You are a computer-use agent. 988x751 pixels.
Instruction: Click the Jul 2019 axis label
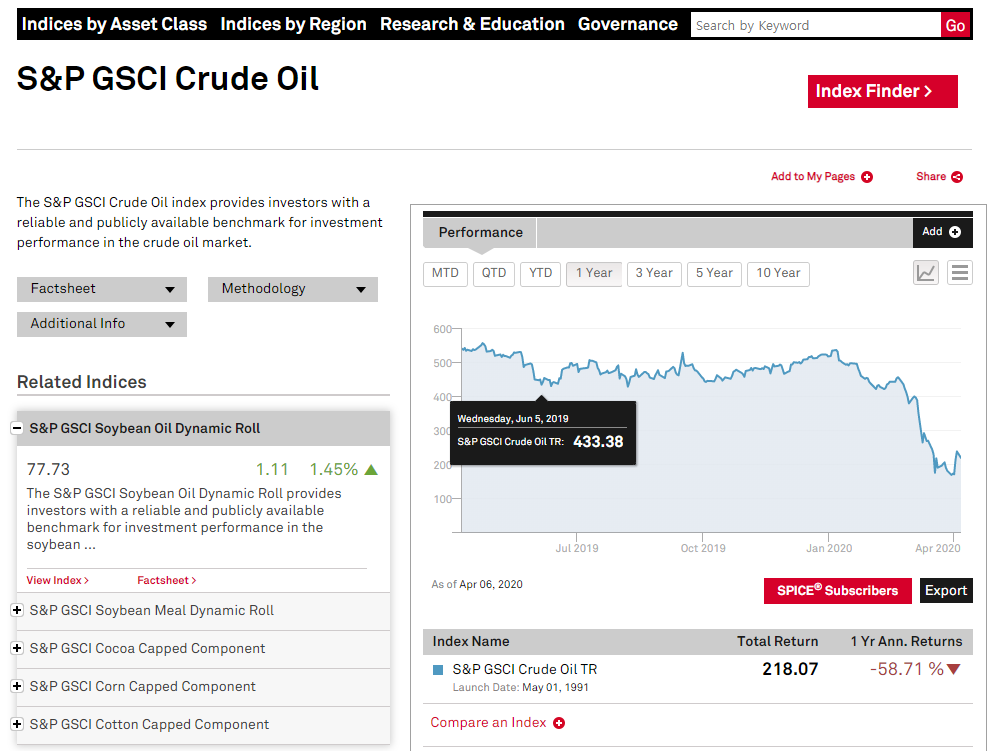coord(577,548)
